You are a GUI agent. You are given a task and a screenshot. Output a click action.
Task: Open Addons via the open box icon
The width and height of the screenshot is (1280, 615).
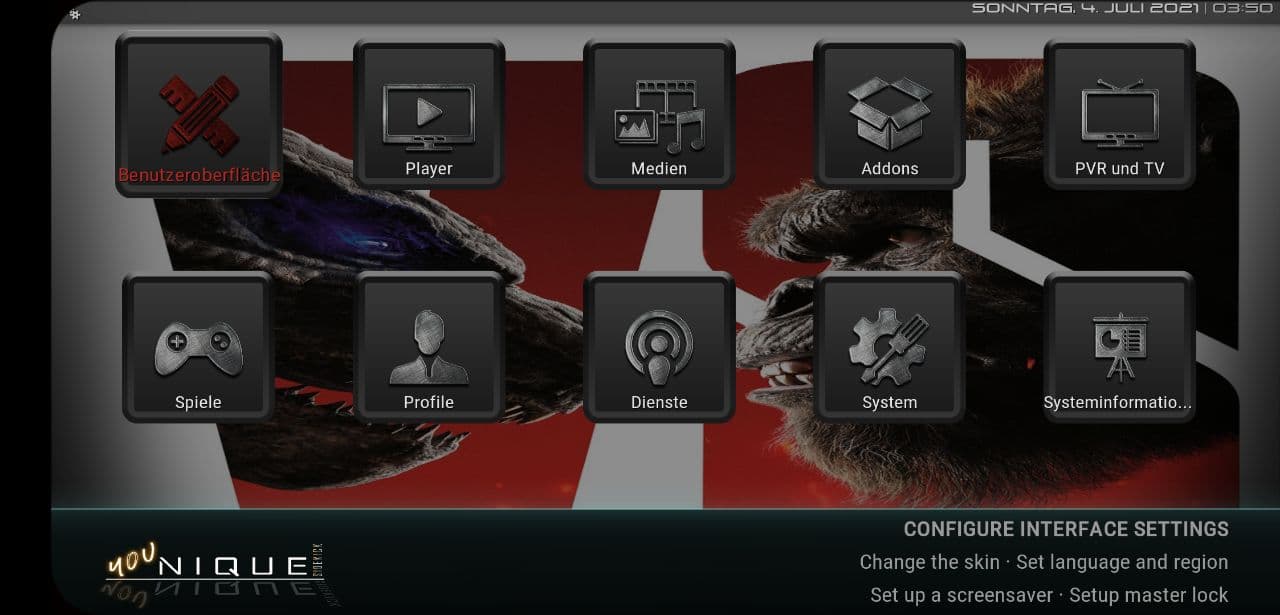pos(889,113)
